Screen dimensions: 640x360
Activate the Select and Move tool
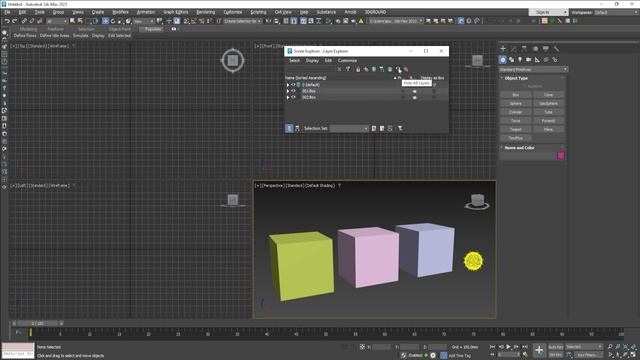[105, 21]
